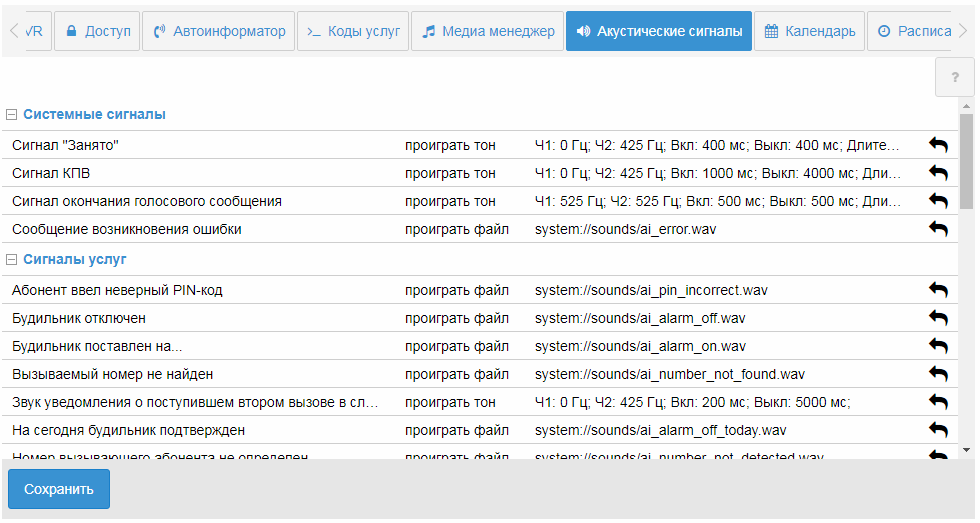Screen dimensions: 980x523
Task: Open the Доступ tab
Action: pos(97,31)
